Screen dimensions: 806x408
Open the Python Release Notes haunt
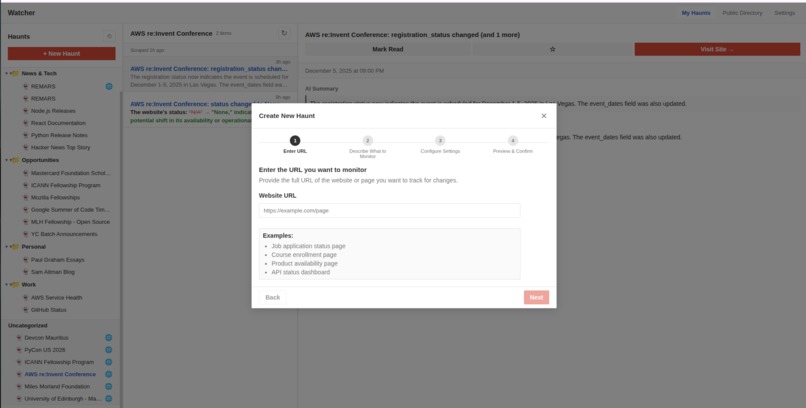click(x=59, y=136)
